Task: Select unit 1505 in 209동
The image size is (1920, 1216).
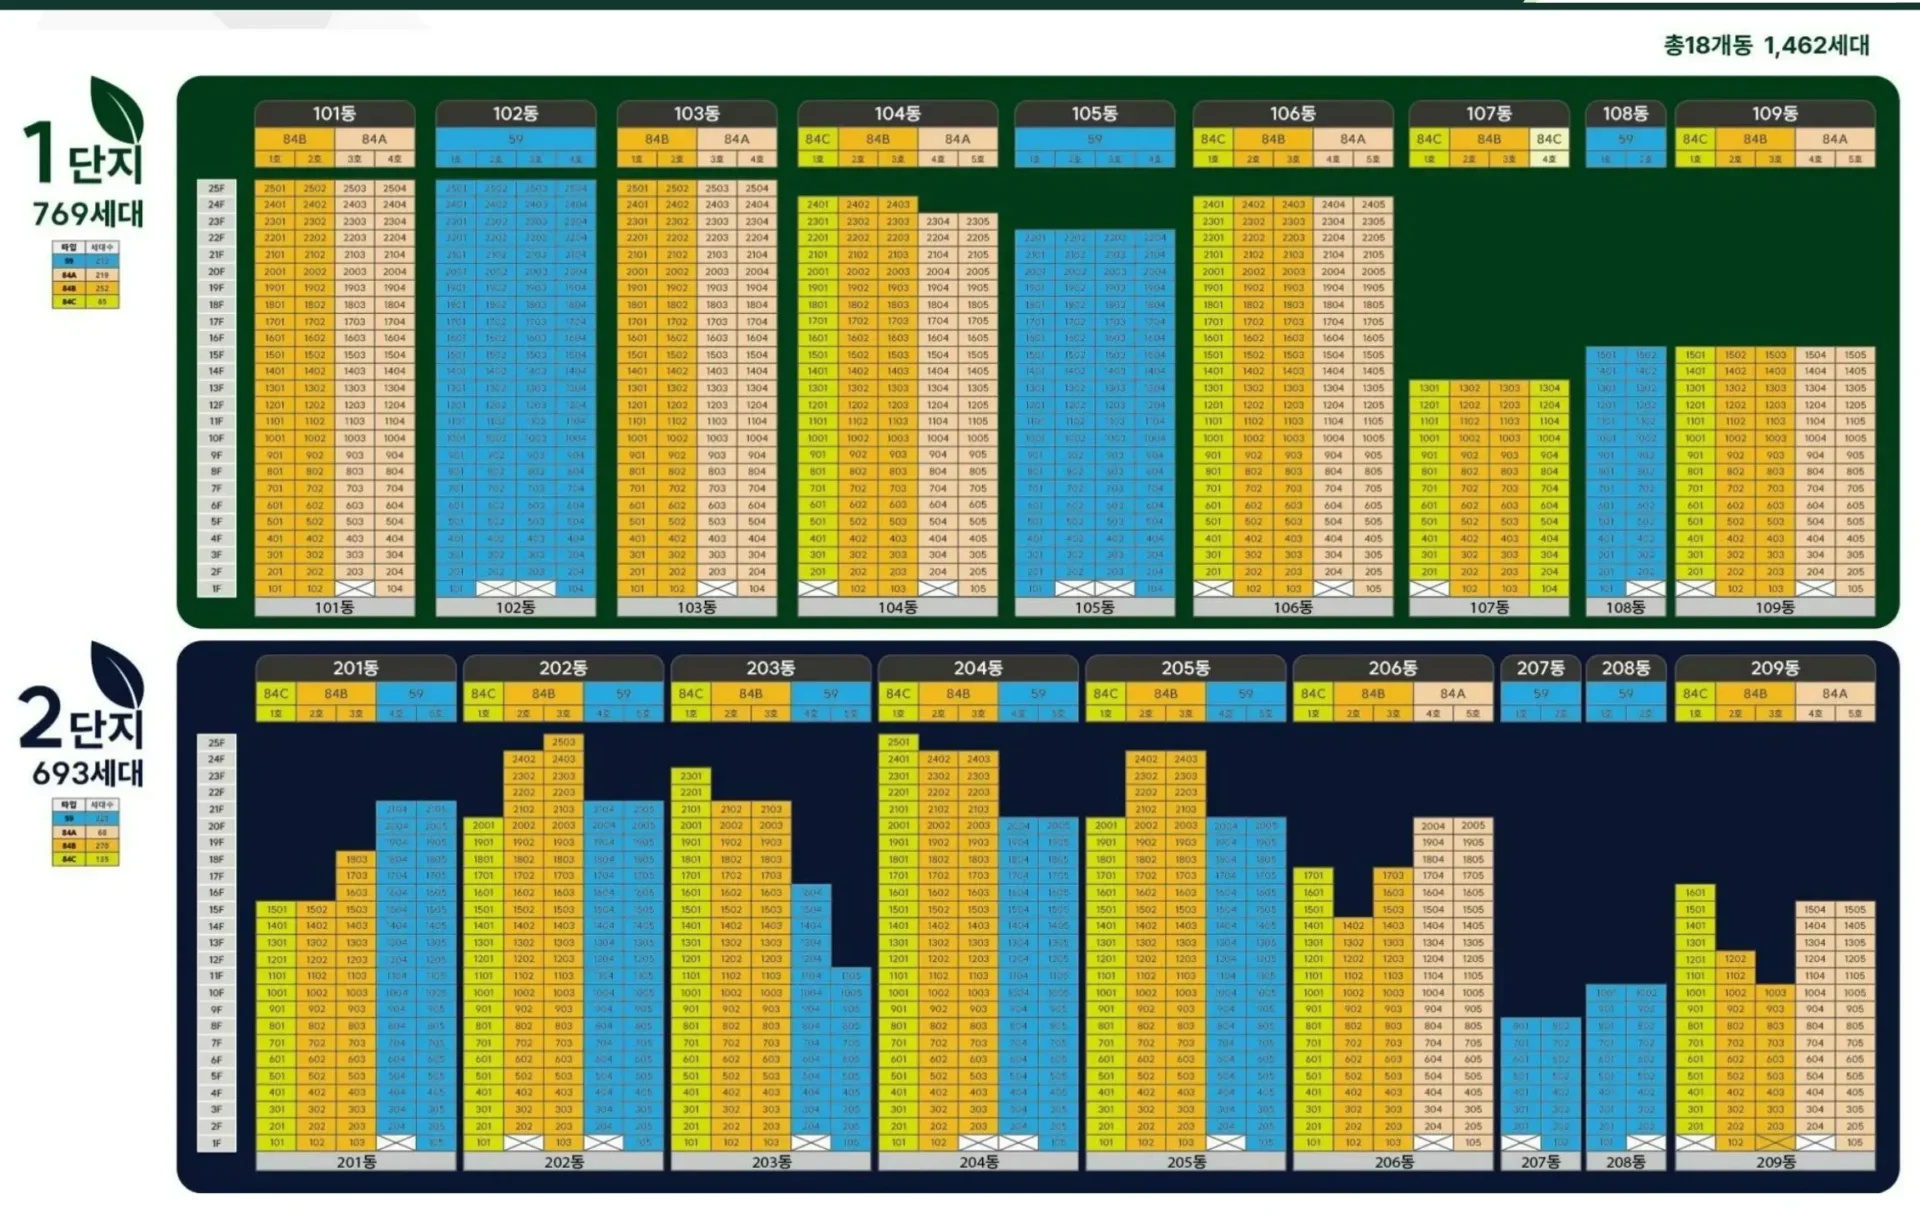Action: click(1855, 909)
